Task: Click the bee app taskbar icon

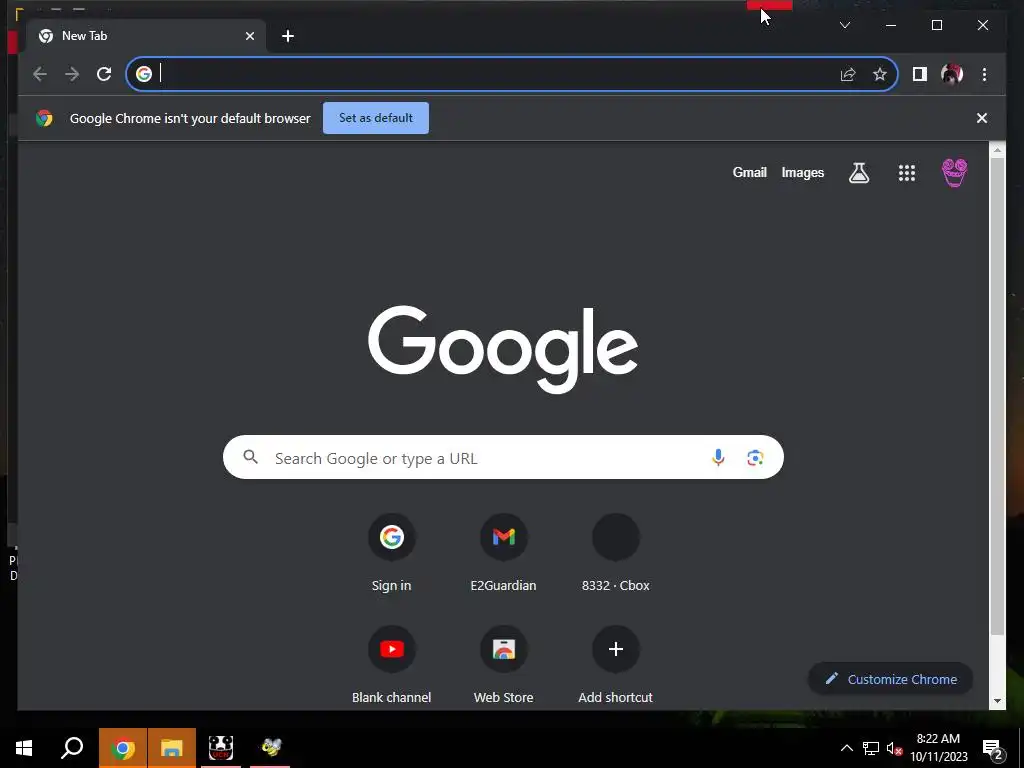Action: 270,748
